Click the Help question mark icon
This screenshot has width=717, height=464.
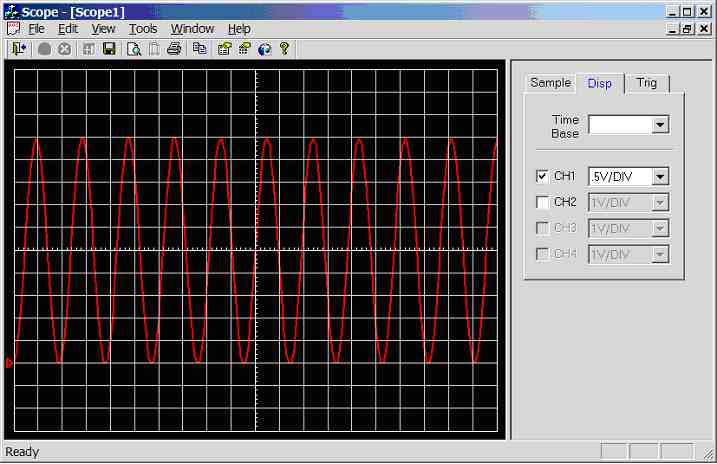click(284, 48)
